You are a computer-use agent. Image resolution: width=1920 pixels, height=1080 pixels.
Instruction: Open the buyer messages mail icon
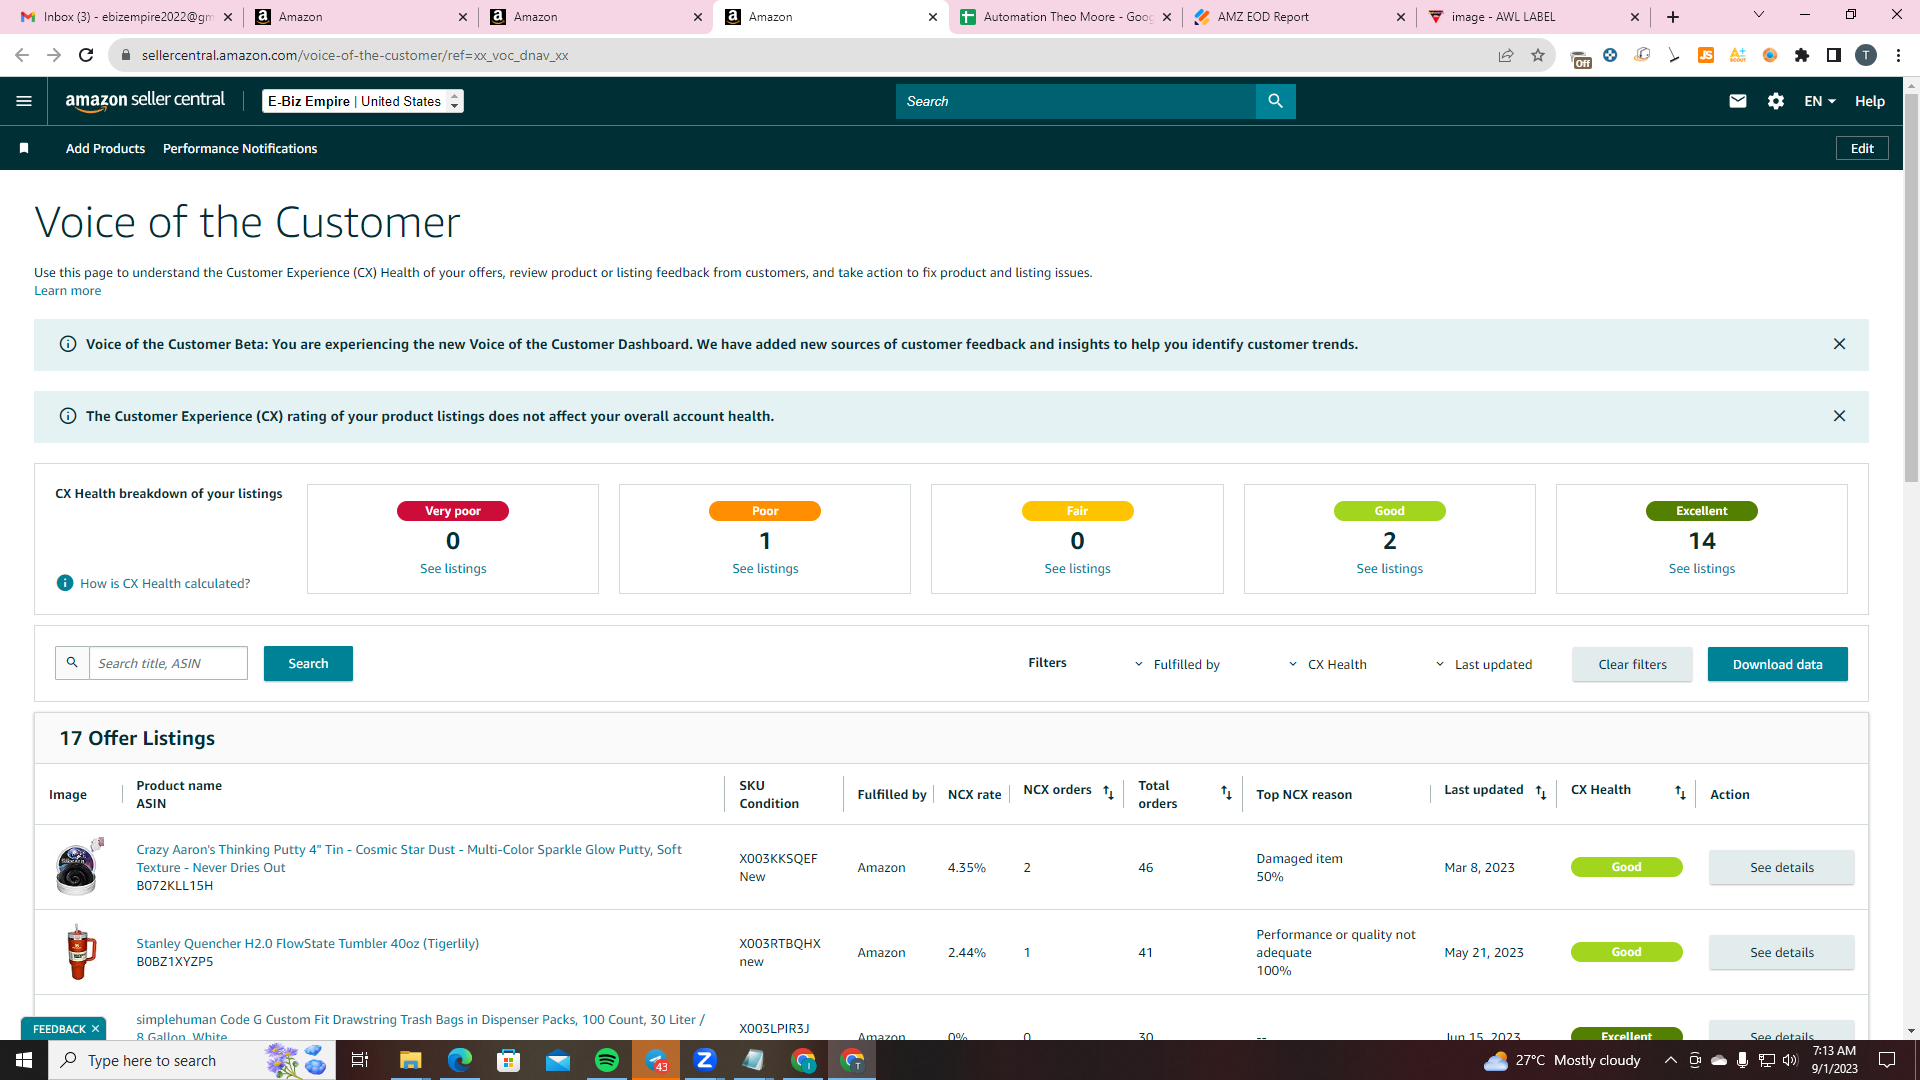tap(1738, 101)
